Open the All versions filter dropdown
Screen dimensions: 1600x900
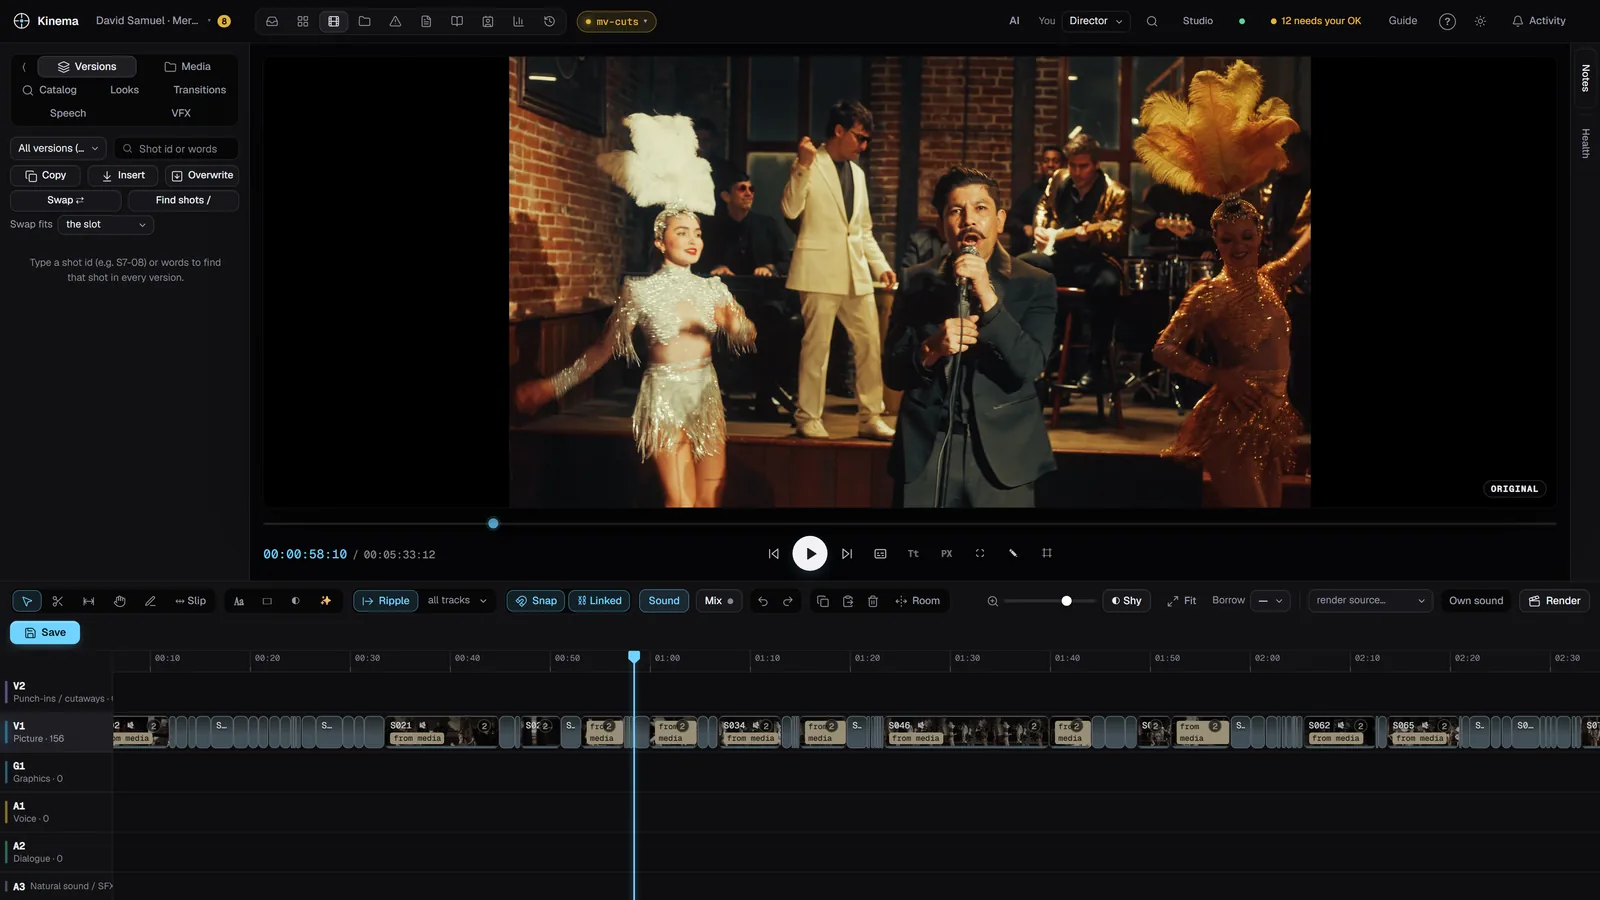59,148
